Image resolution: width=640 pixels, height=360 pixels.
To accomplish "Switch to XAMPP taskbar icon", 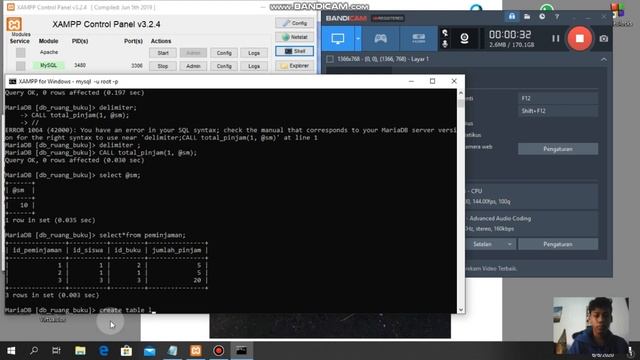I will click(196, 351).
